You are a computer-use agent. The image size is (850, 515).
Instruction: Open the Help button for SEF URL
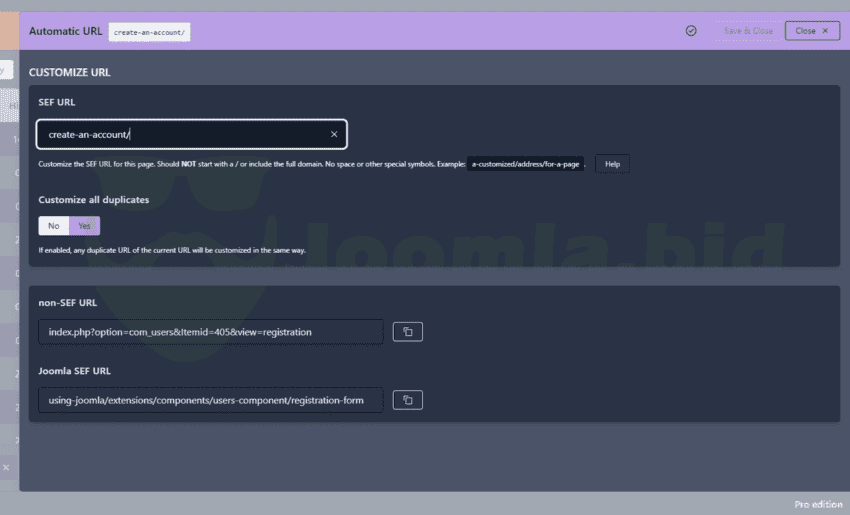(612, 164)
